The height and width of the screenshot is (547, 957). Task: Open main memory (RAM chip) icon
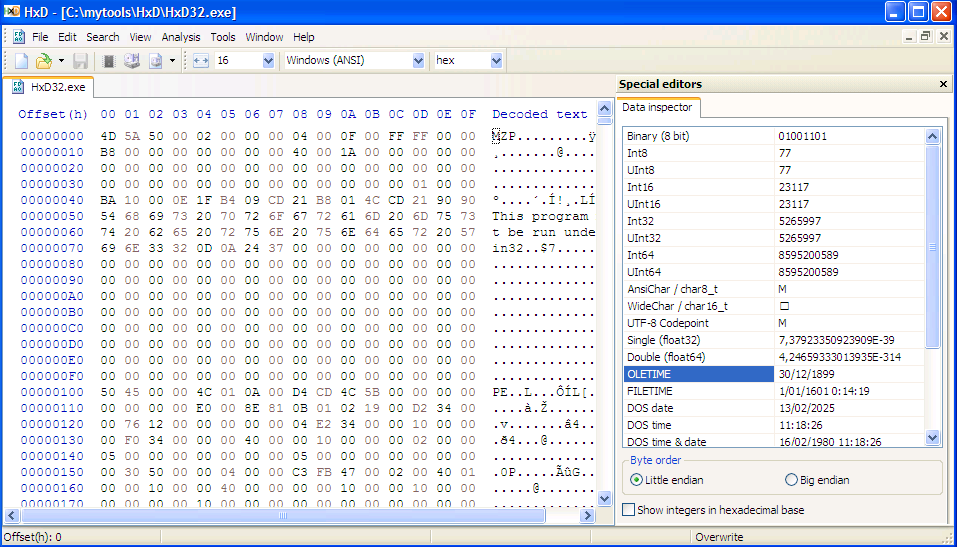click(x=109, y=60)
